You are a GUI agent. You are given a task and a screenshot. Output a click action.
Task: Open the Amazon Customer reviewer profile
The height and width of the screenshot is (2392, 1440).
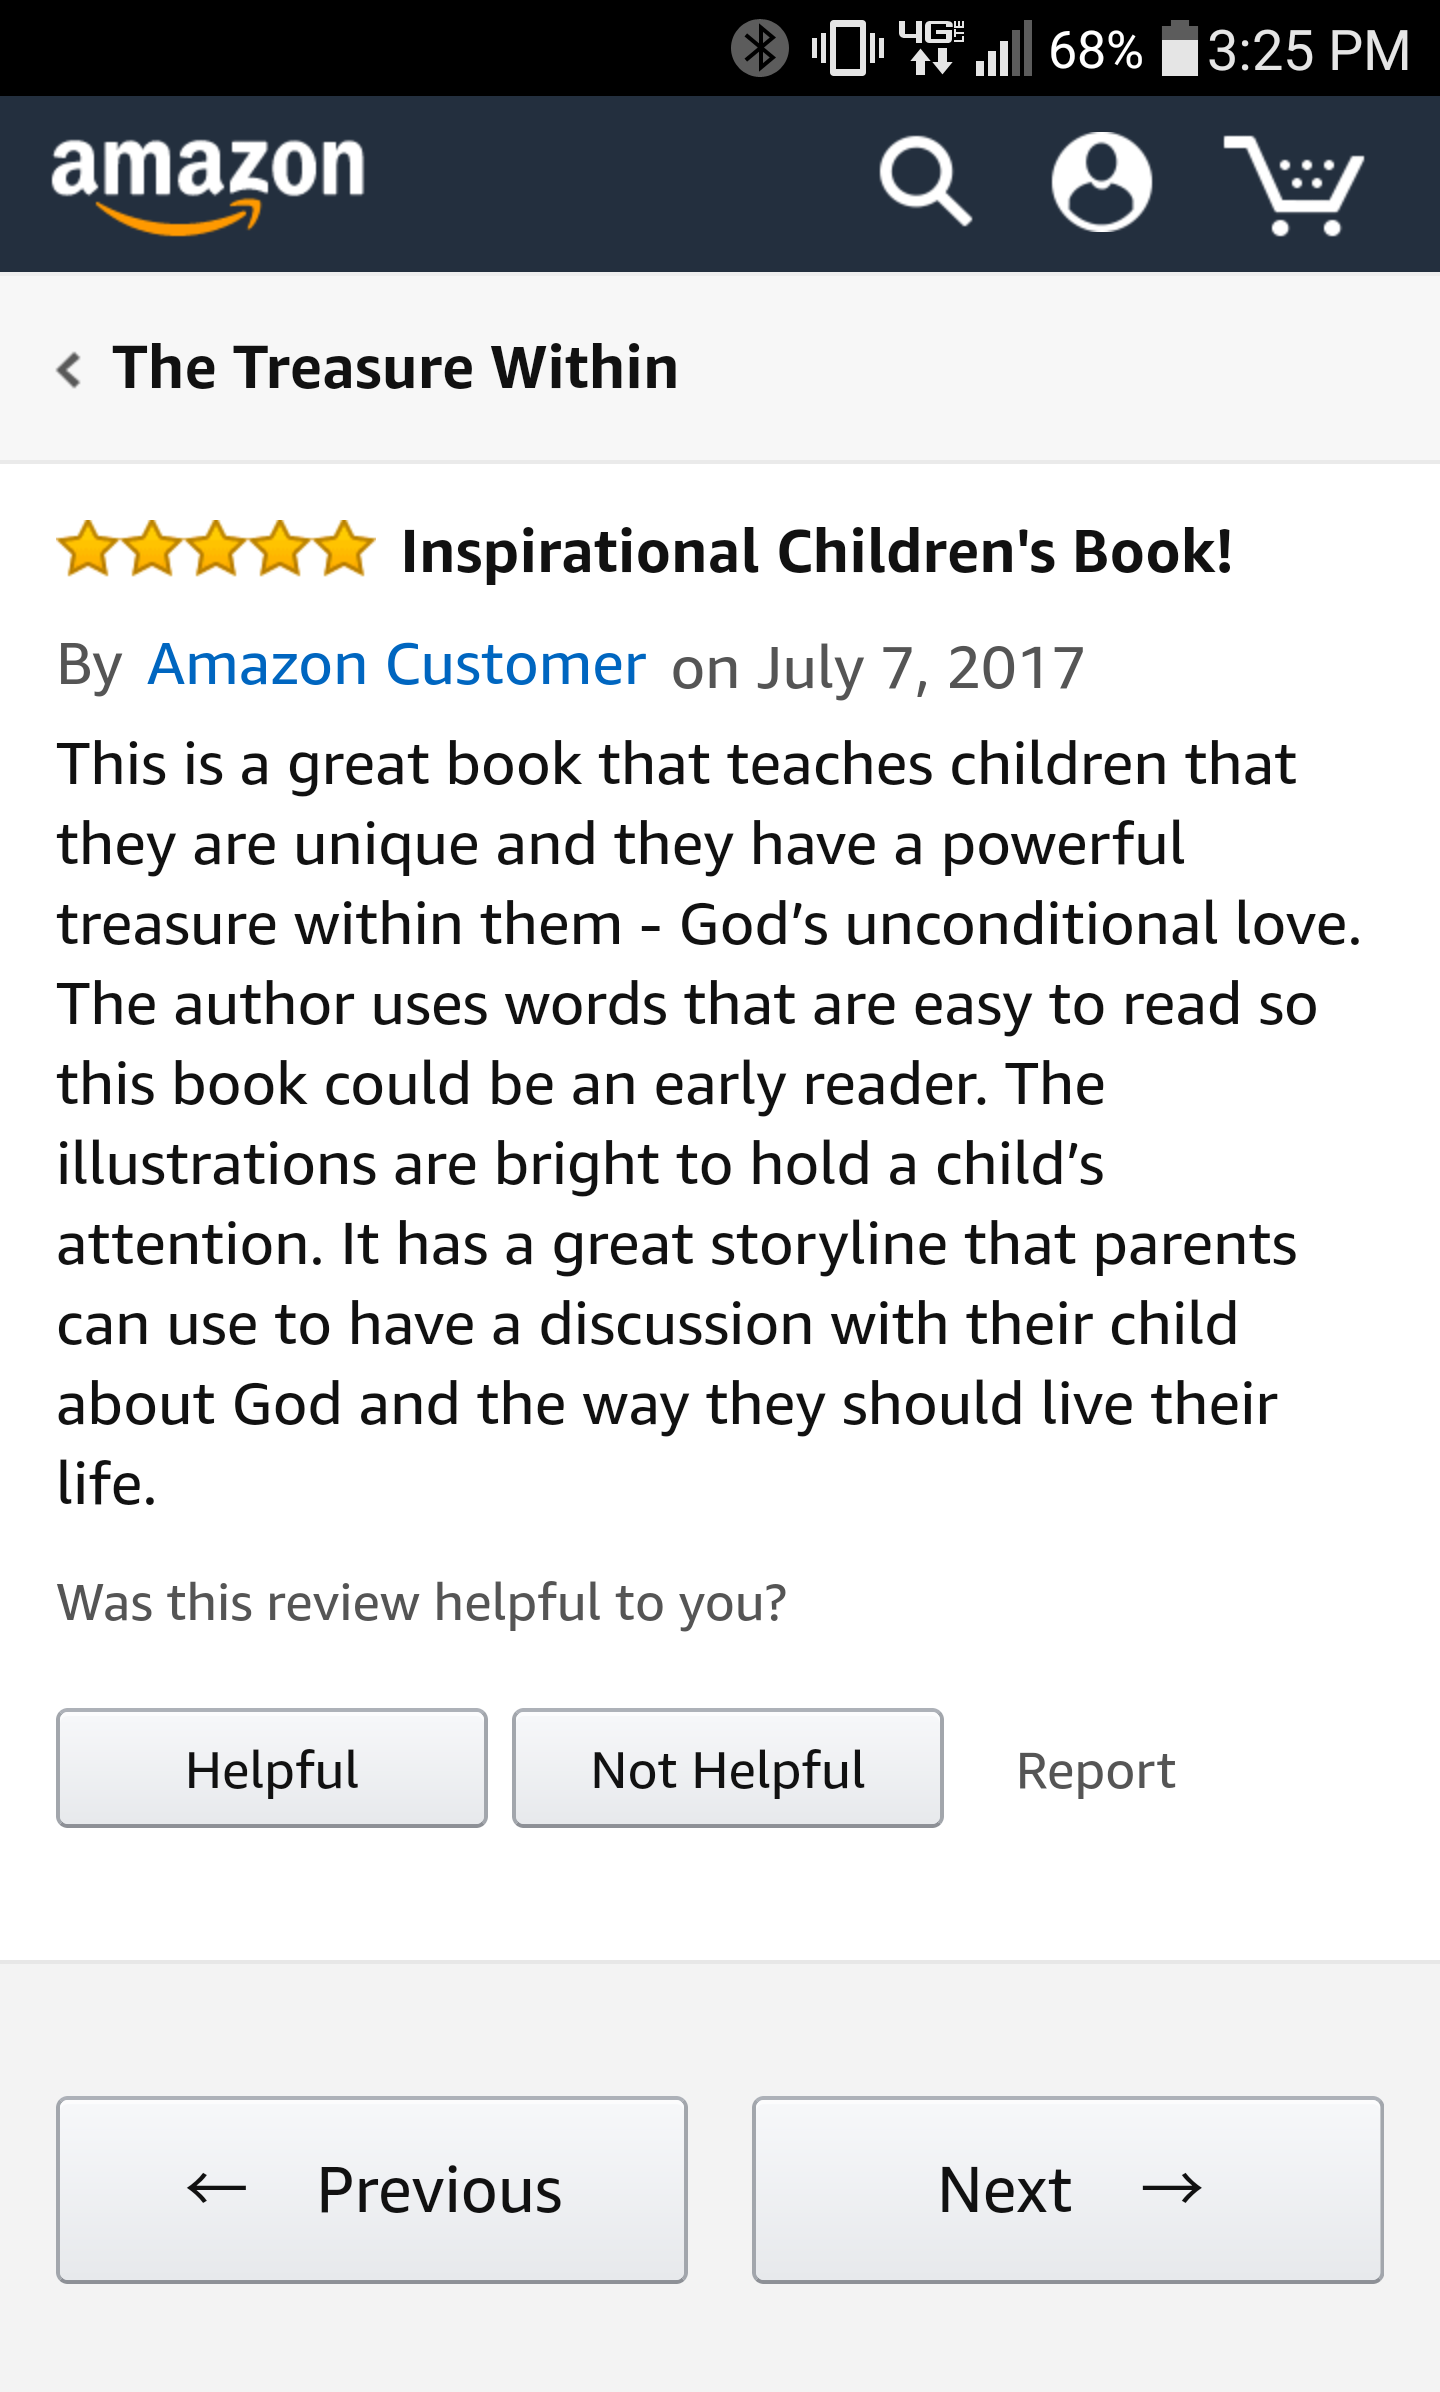tap(396, 665)
